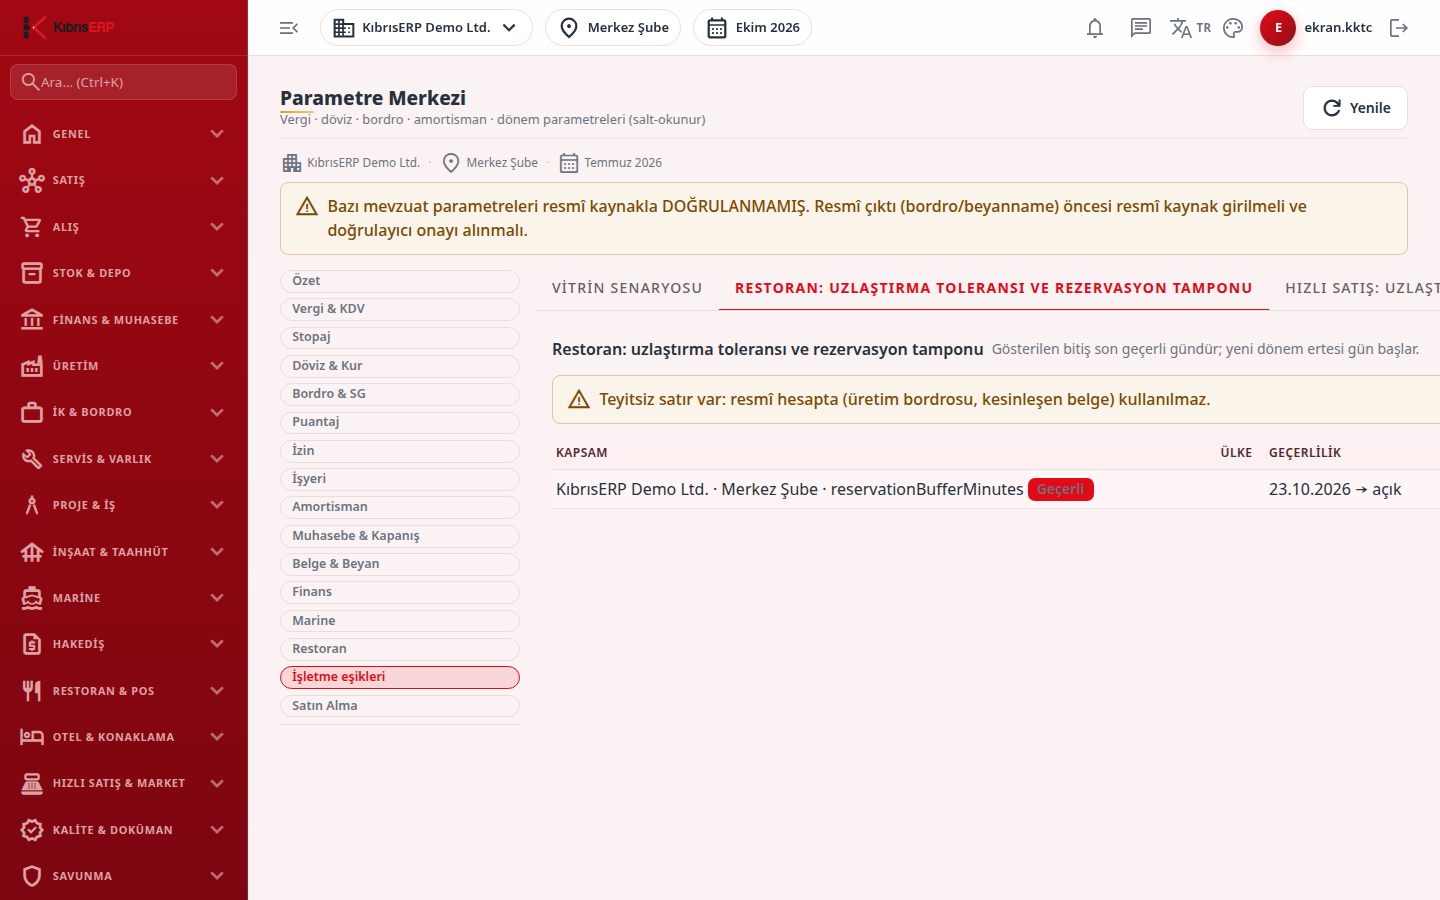Expand the PROJE & İŞ chevron
Screen dimensions: 1440x900
[217, 505]
